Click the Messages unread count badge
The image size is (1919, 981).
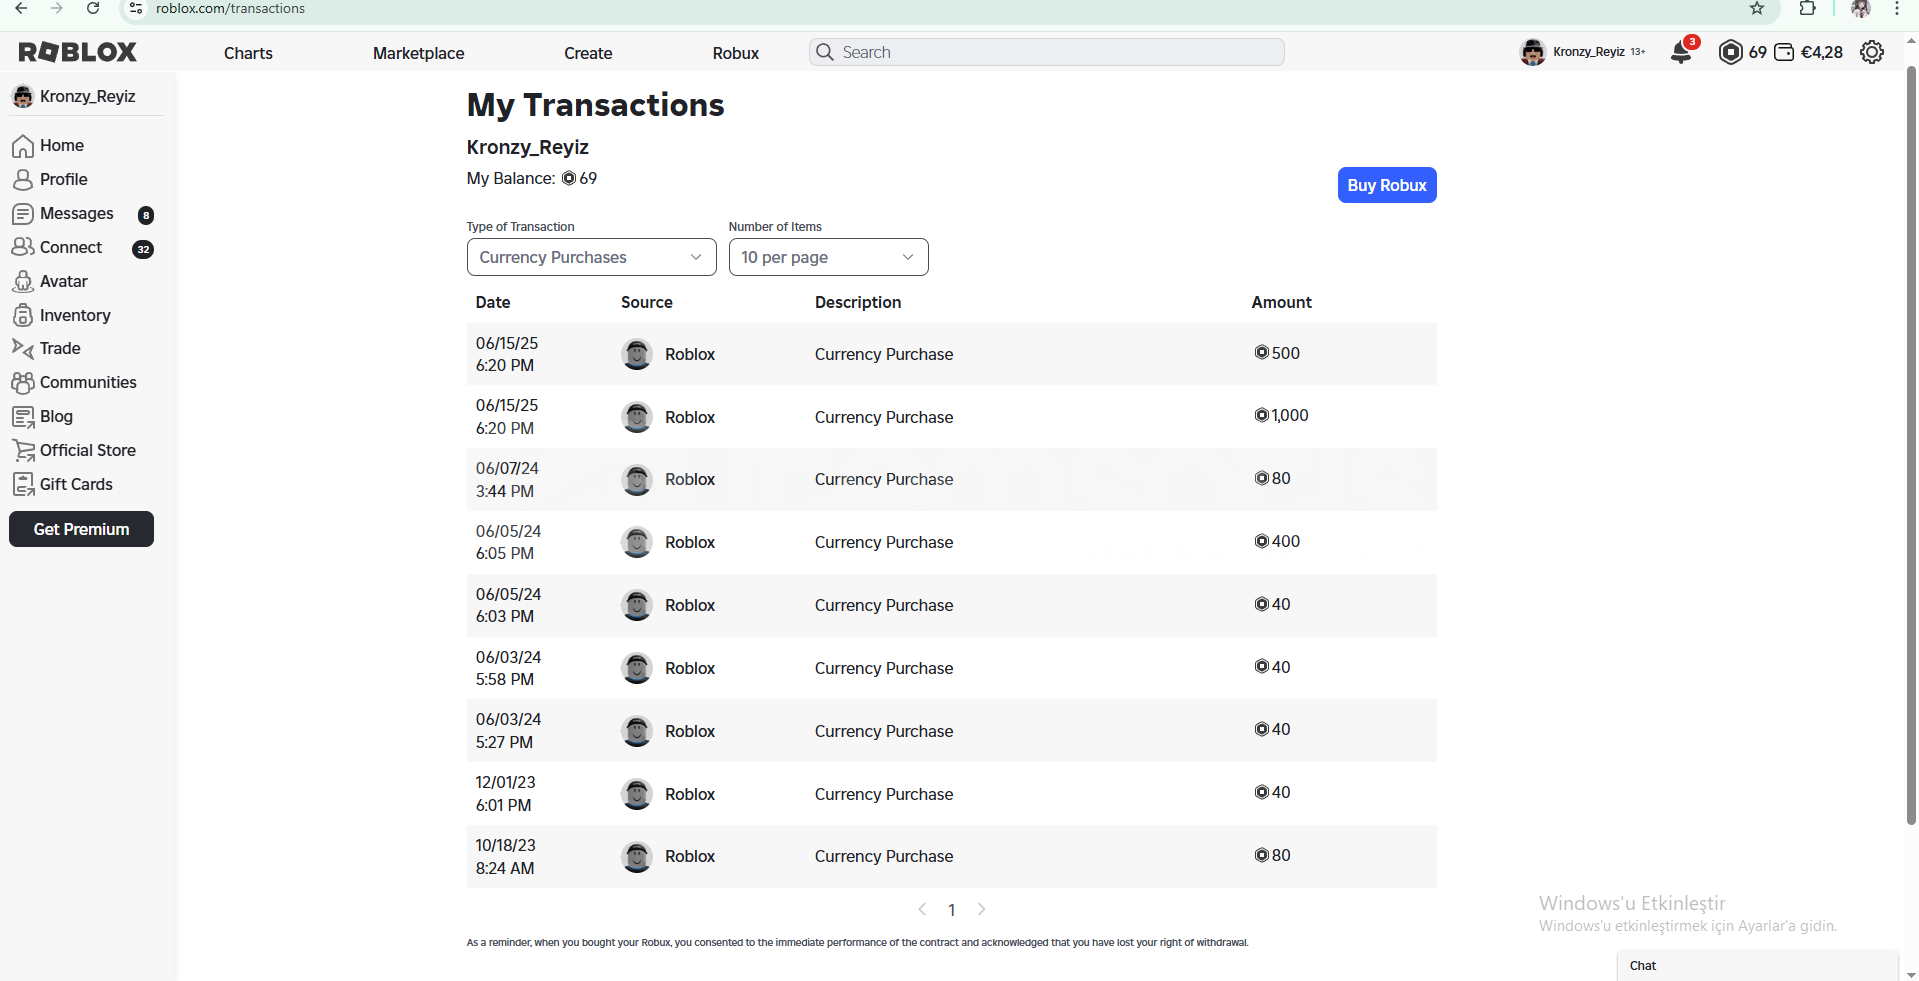146,215
